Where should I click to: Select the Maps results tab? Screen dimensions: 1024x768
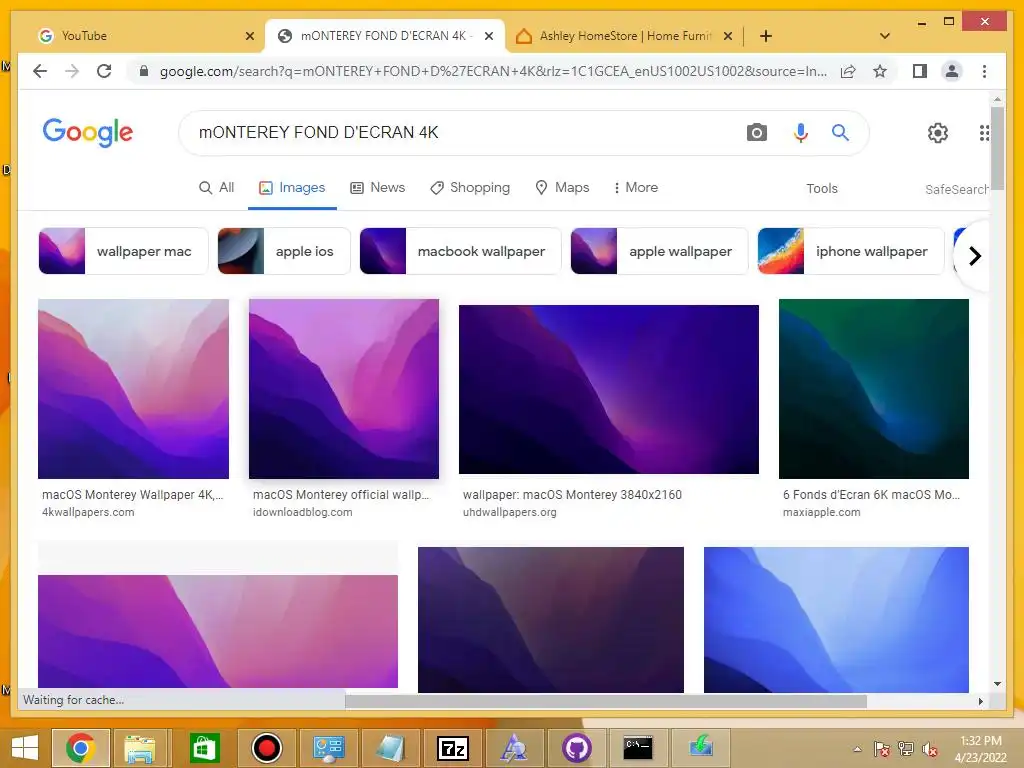[562, 187]
